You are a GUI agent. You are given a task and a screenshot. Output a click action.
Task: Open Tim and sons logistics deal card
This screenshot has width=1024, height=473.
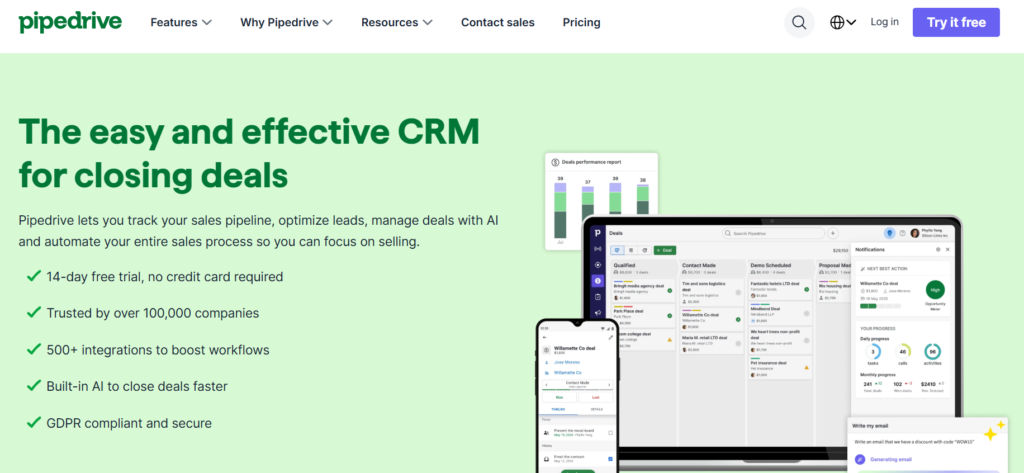tap(711, 292)
